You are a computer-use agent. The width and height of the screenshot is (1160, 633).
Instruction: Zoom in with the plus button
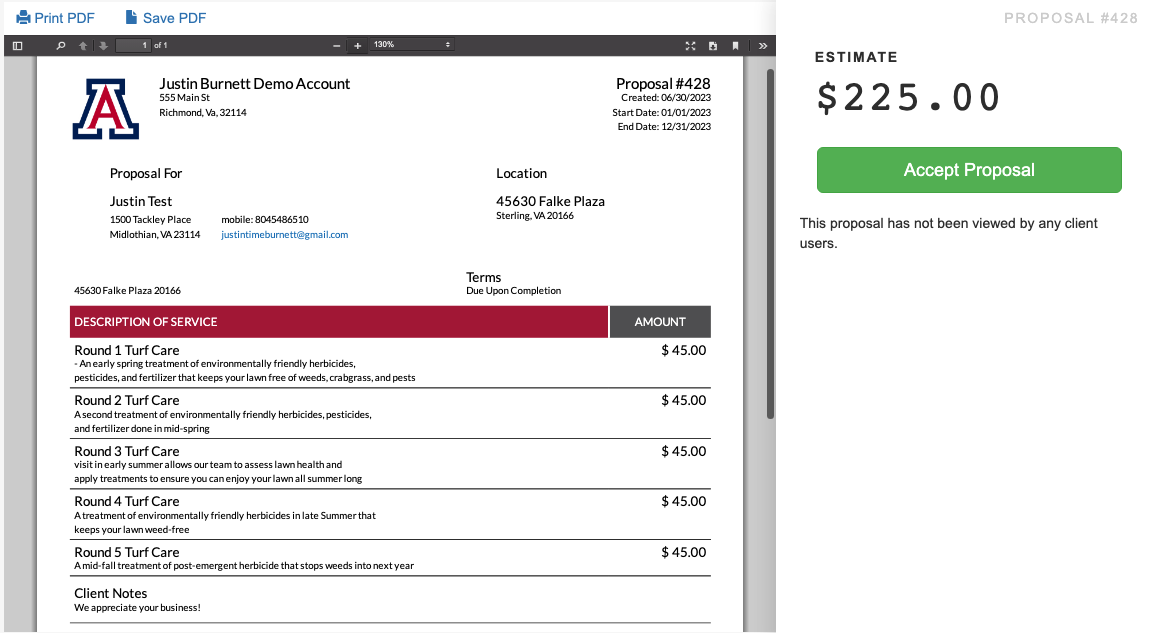[x=358, y=45]
